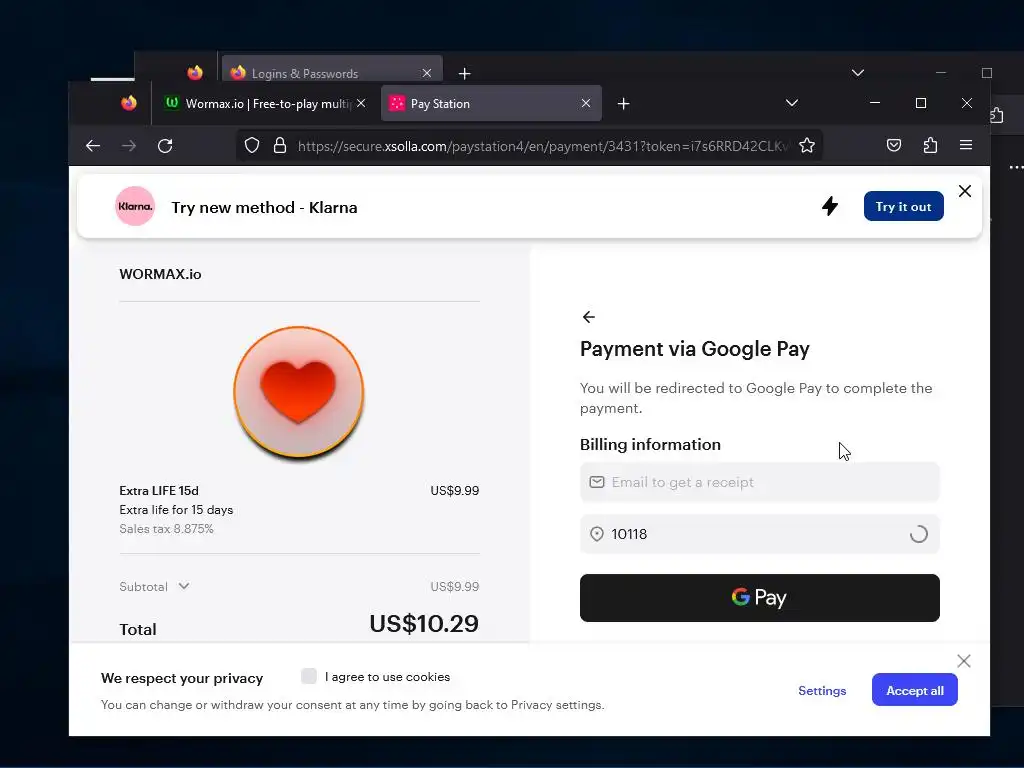Open the Firefox hamburger menu
The width and height of the screenshot is (1024, 768).
coord(967,145)
